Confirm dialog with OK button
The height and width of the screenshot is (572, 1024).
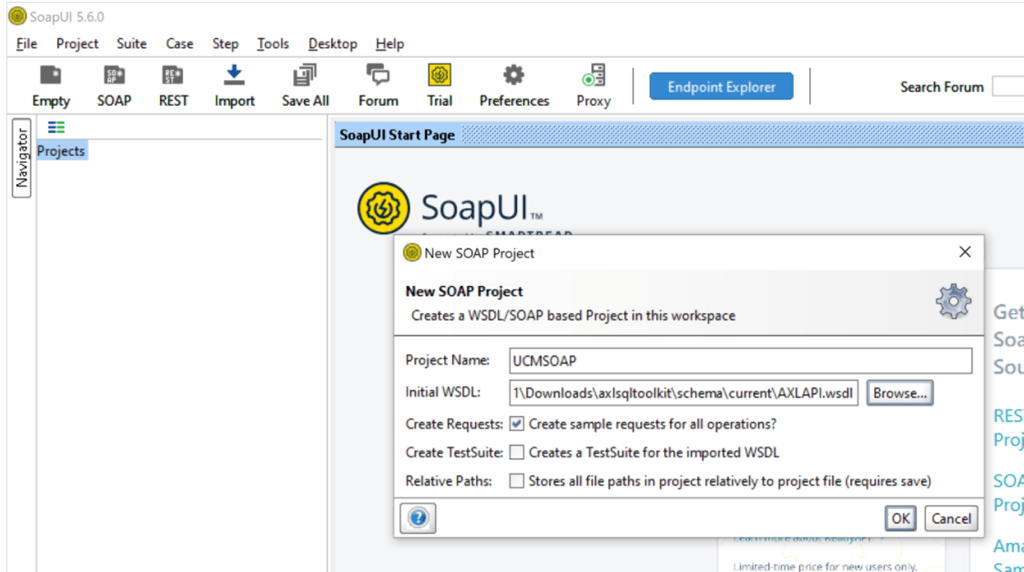(901, 518)
